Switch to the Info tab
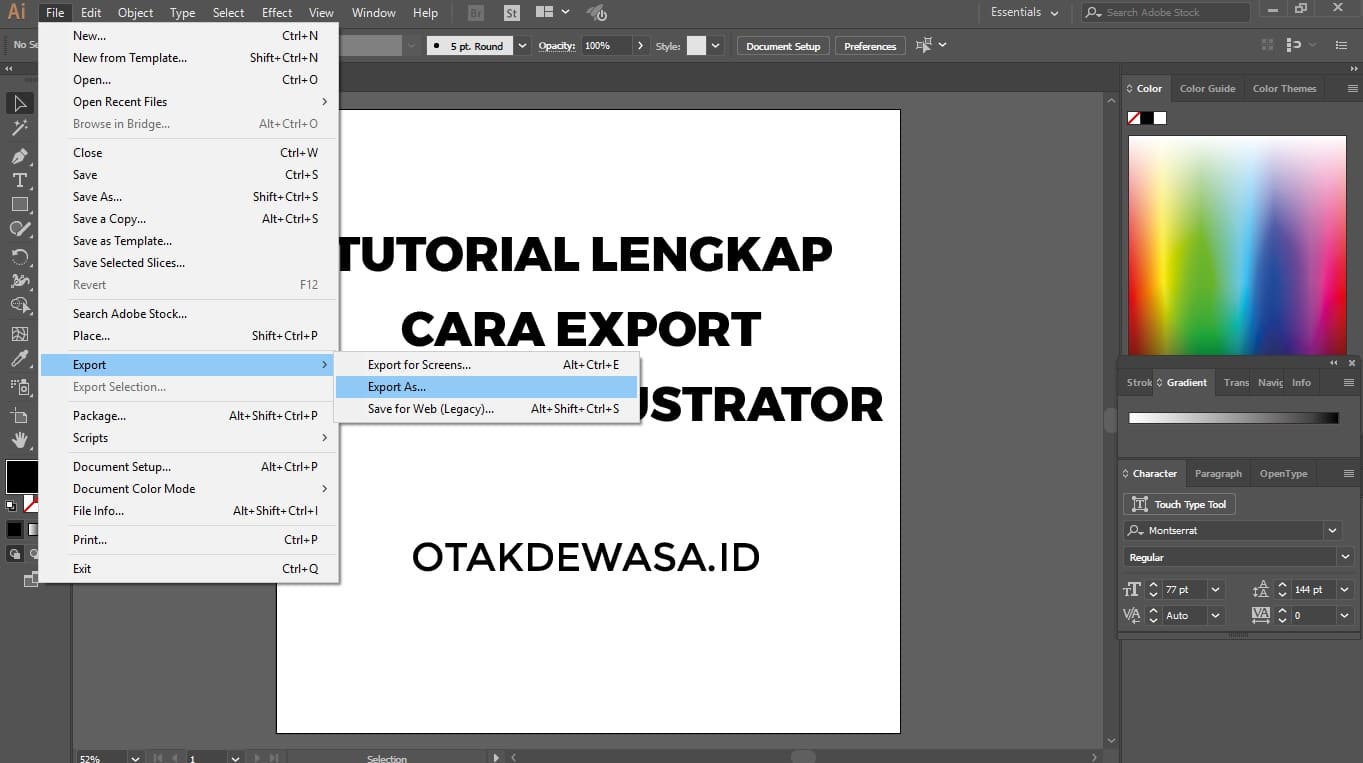 tap(1301, 382)
